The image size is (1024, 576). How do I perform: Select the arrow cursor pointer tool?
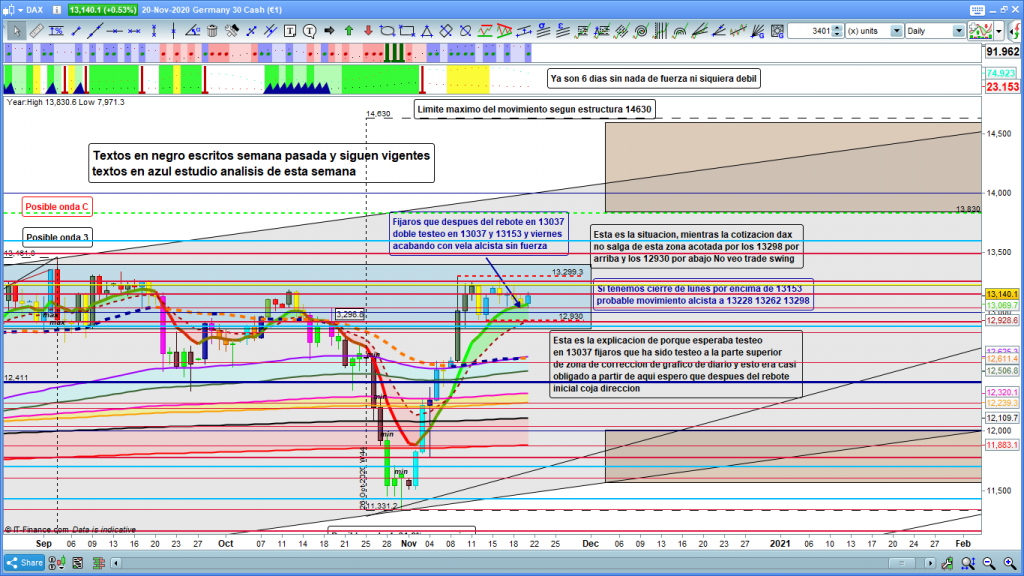point(15,31)
